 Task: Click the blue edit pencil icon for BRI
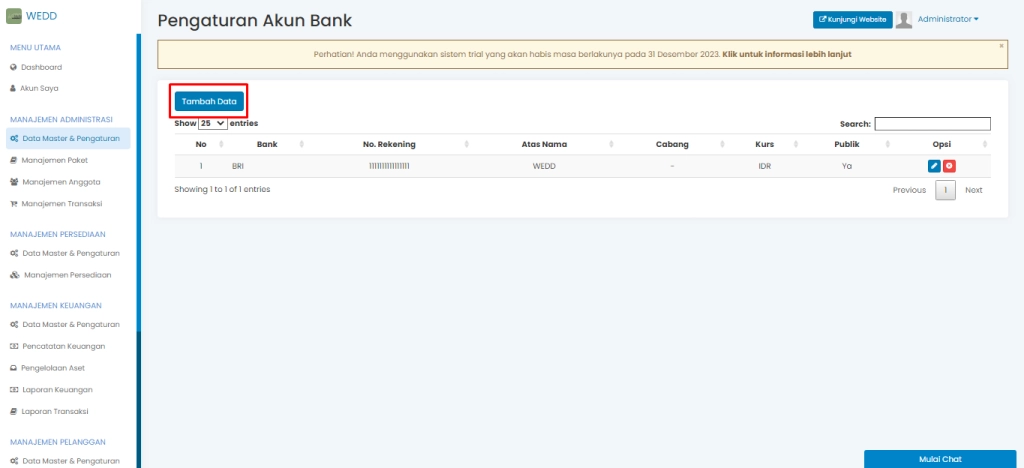point(934,166)
